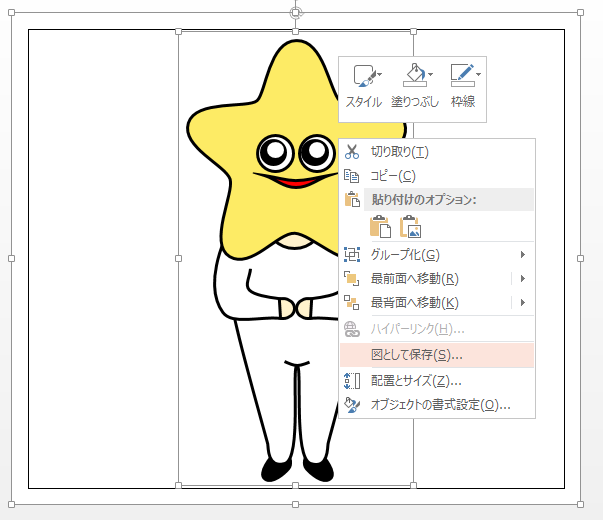
Task: Click the rotation handle above the selection
Action: pos(295,12)
